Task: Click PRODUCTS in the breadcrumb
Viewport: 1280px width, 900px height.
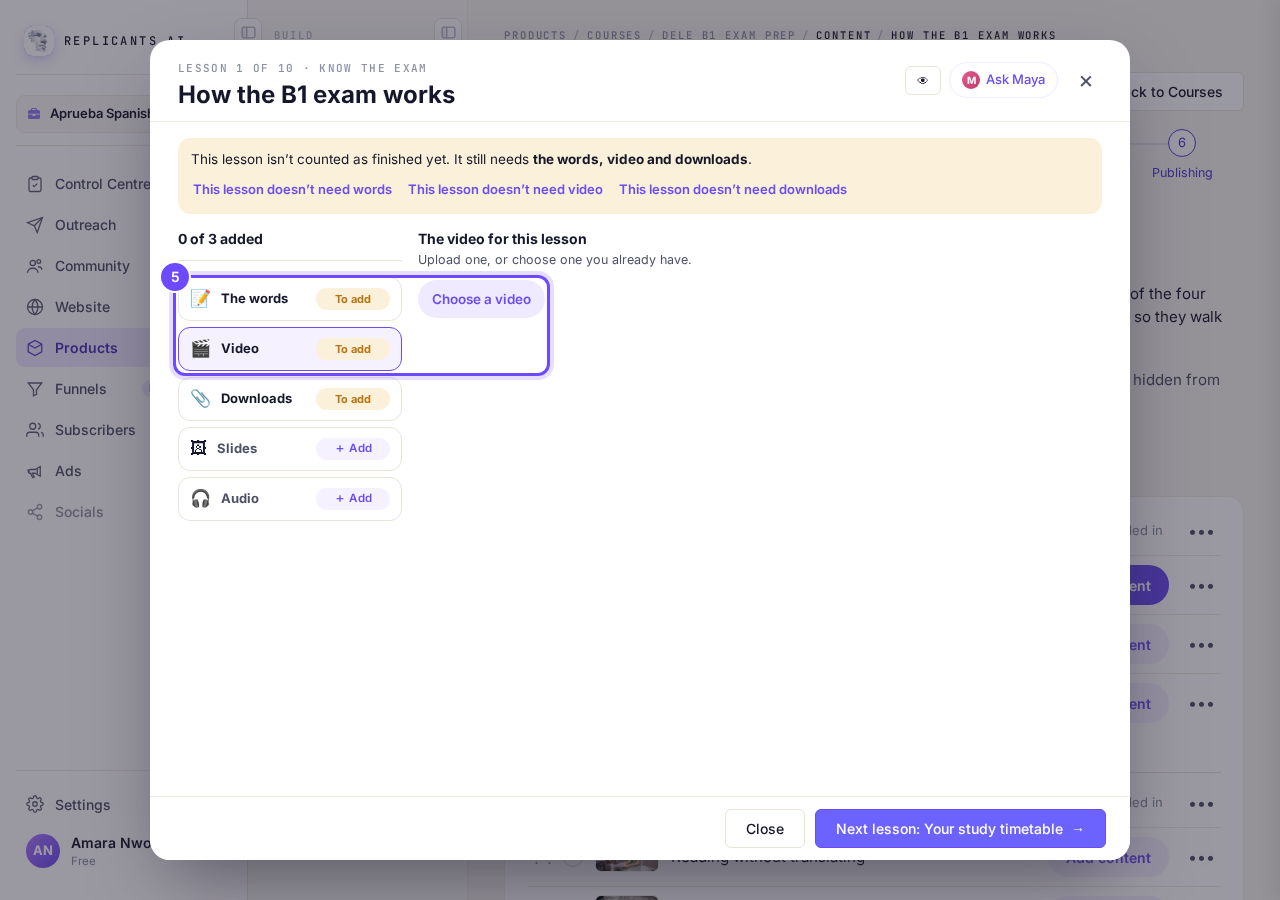Action: pos(535,35)
